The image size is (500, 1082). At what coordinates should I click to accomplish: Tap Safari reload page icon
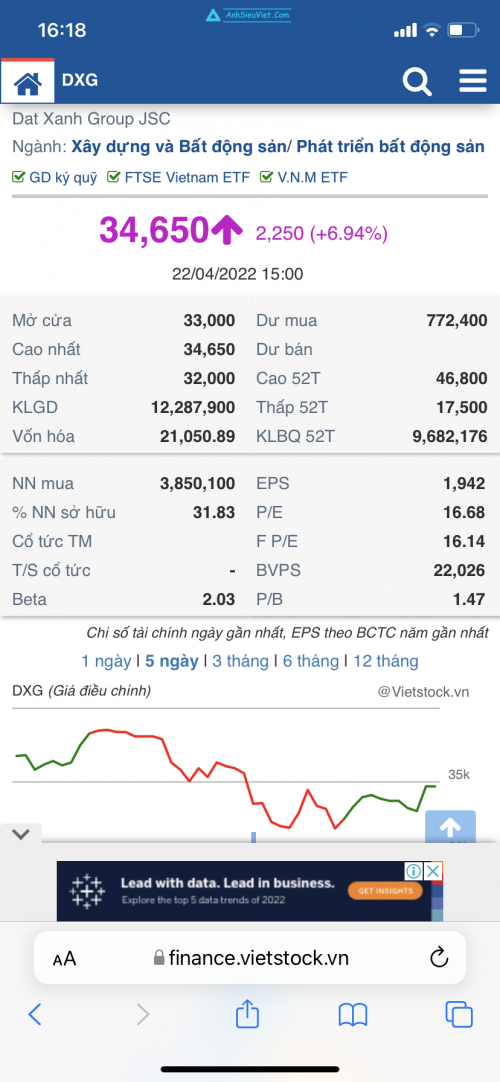439,957
